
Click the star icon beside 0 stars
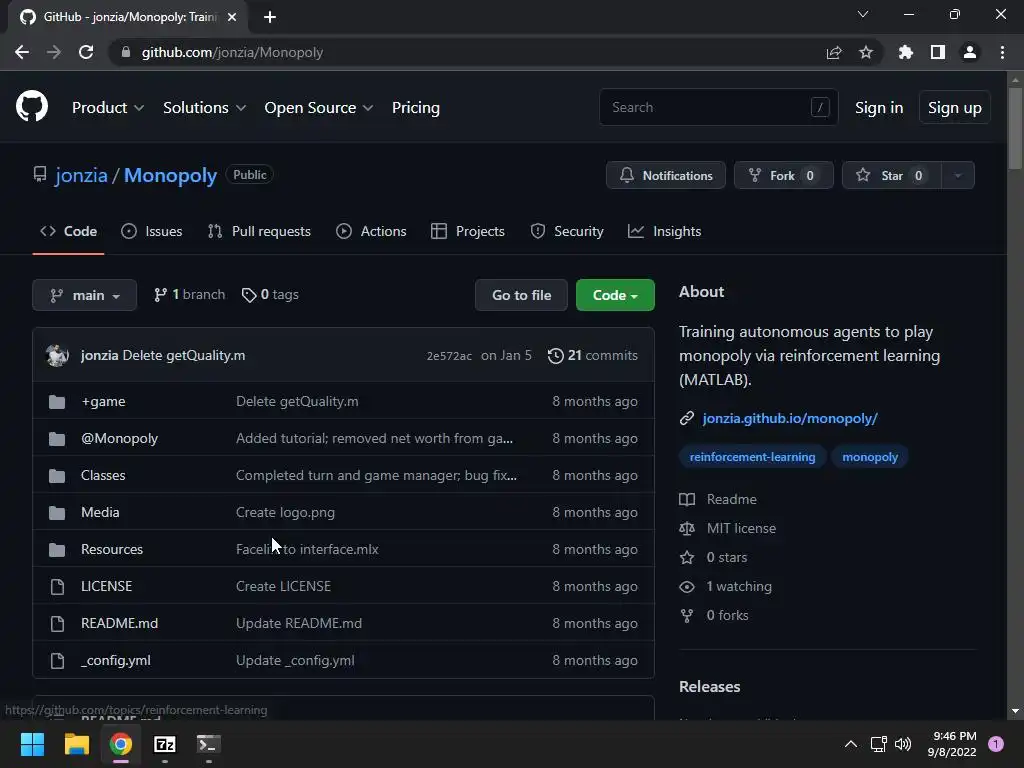pos(687,558)
